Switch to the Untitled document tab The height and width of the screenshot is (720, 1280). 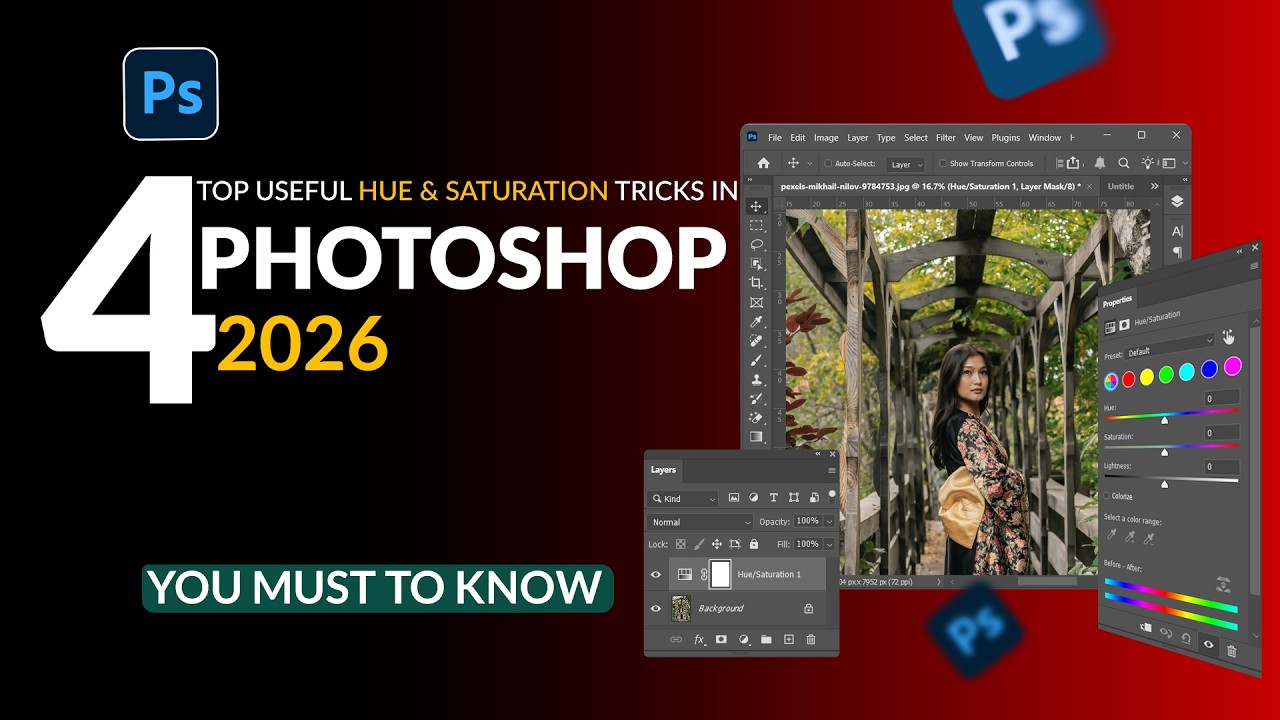click(1121, 186)
